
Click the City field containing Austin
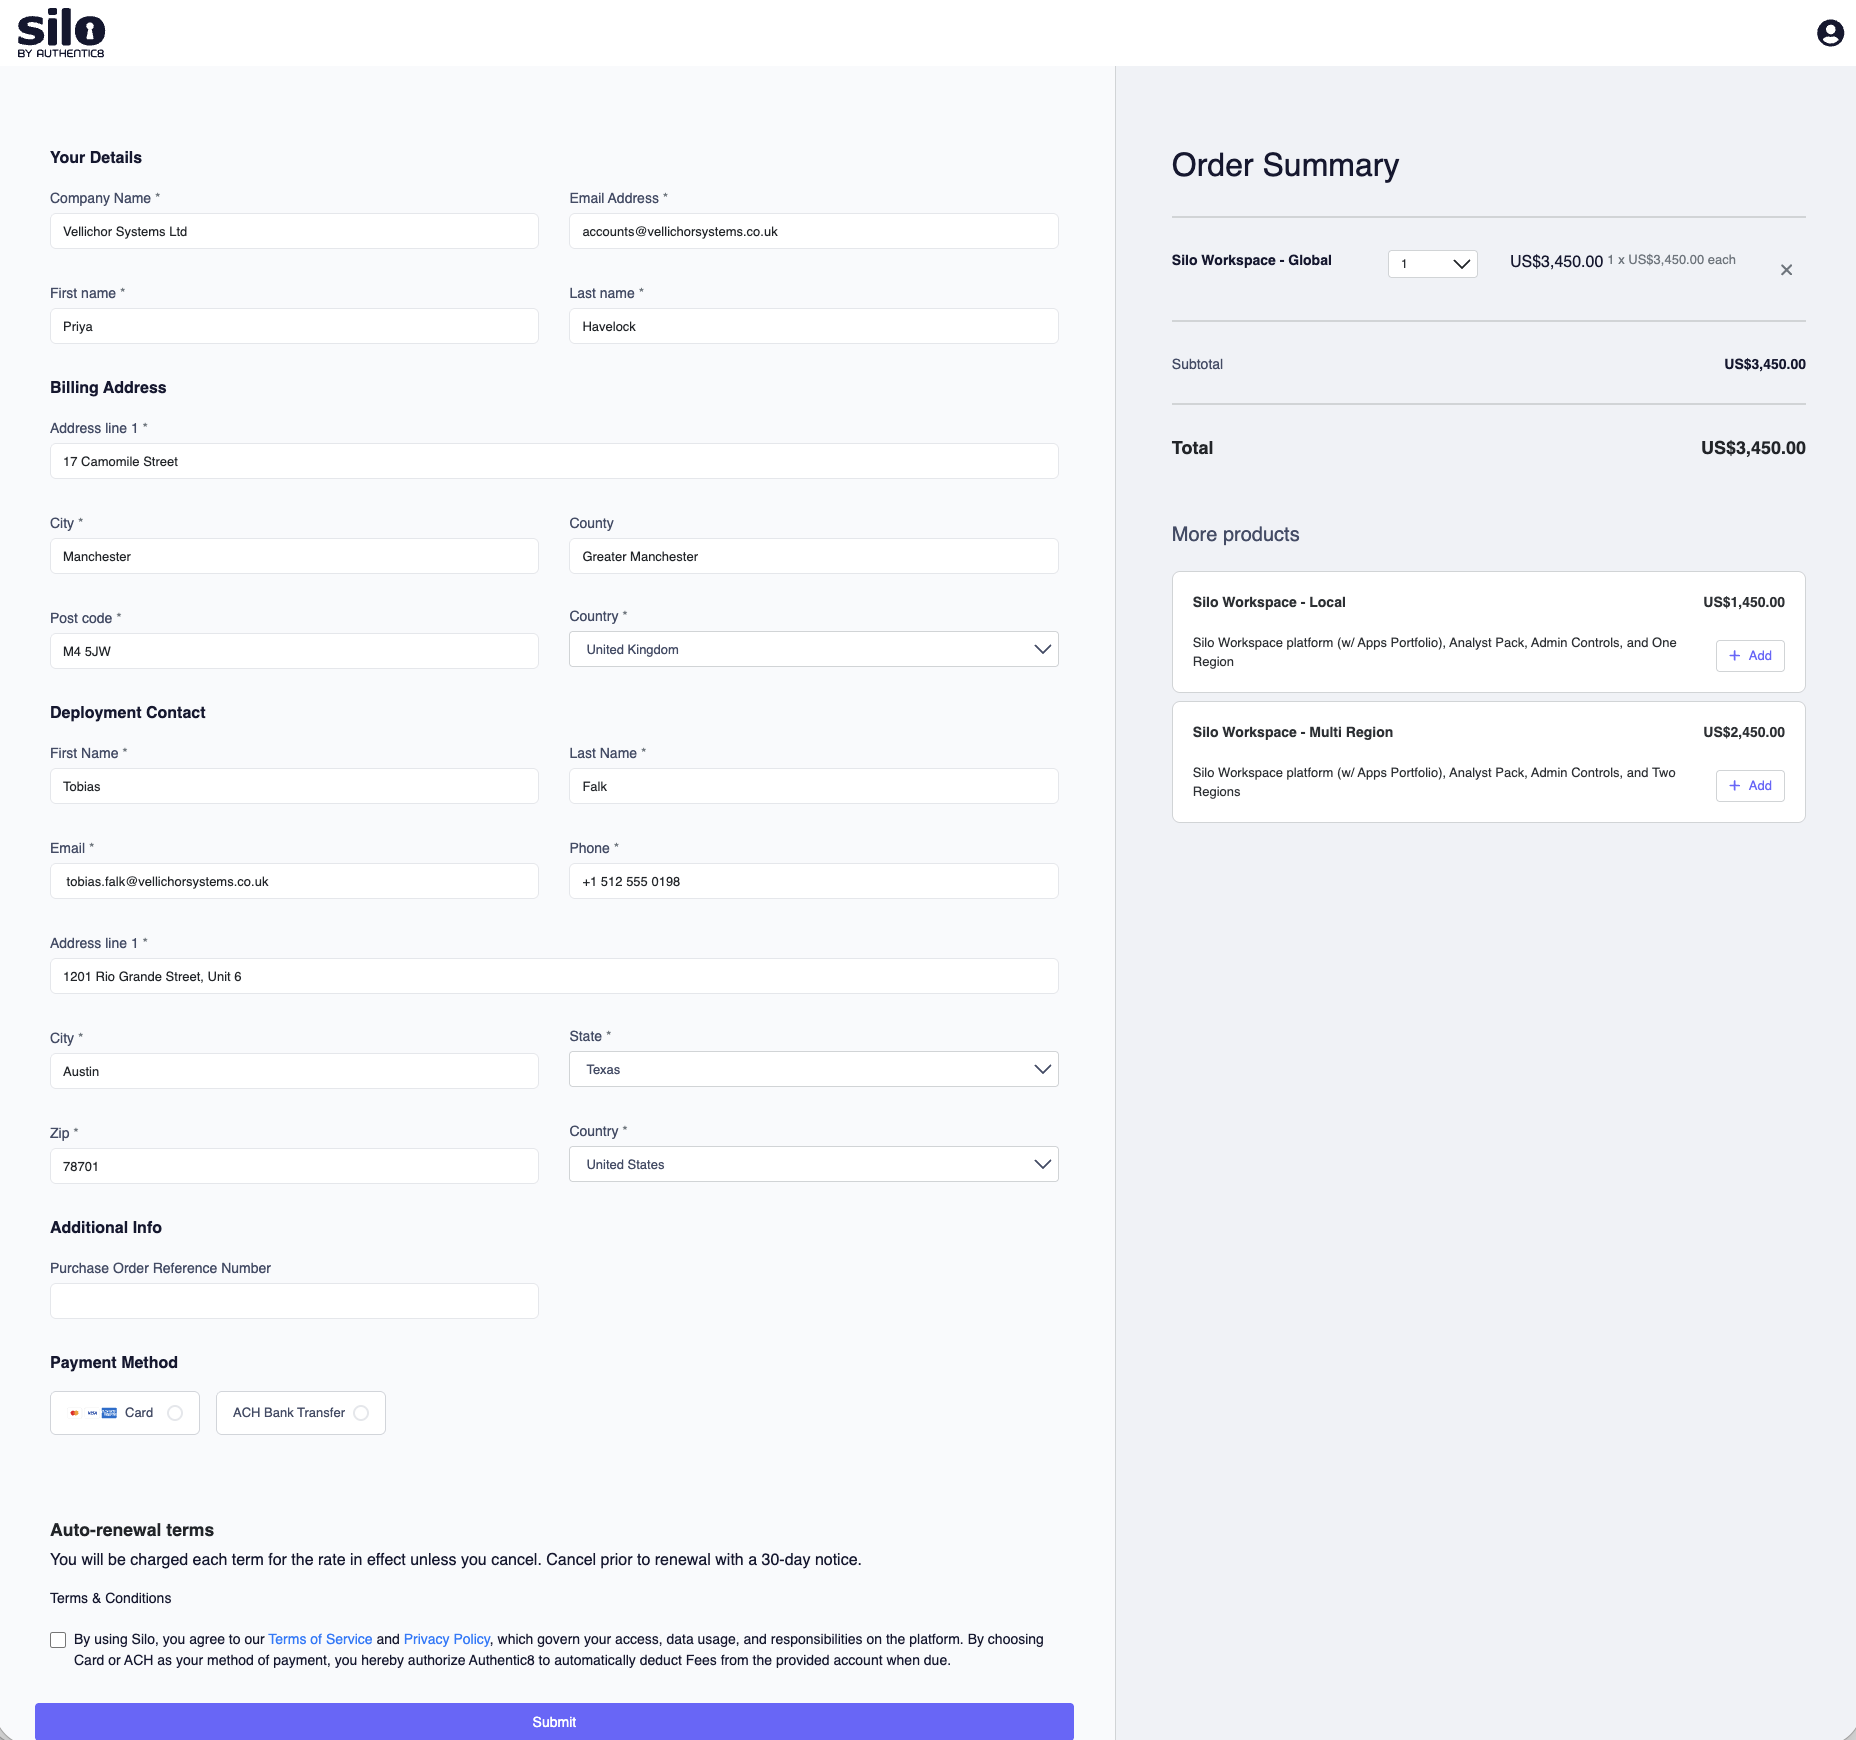294,1071
